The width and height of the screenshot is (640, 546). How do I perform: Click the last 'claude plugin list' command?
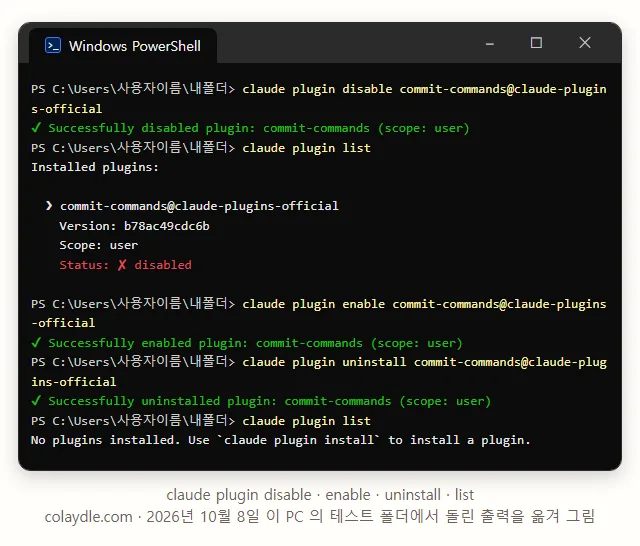point(306,421)
